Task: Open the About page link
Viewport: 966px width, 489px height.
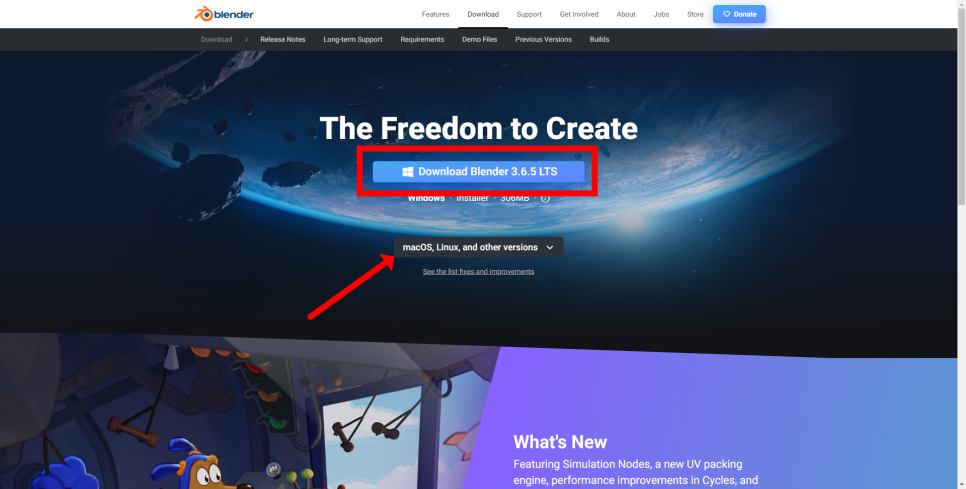Action: (x=626, y=14)
